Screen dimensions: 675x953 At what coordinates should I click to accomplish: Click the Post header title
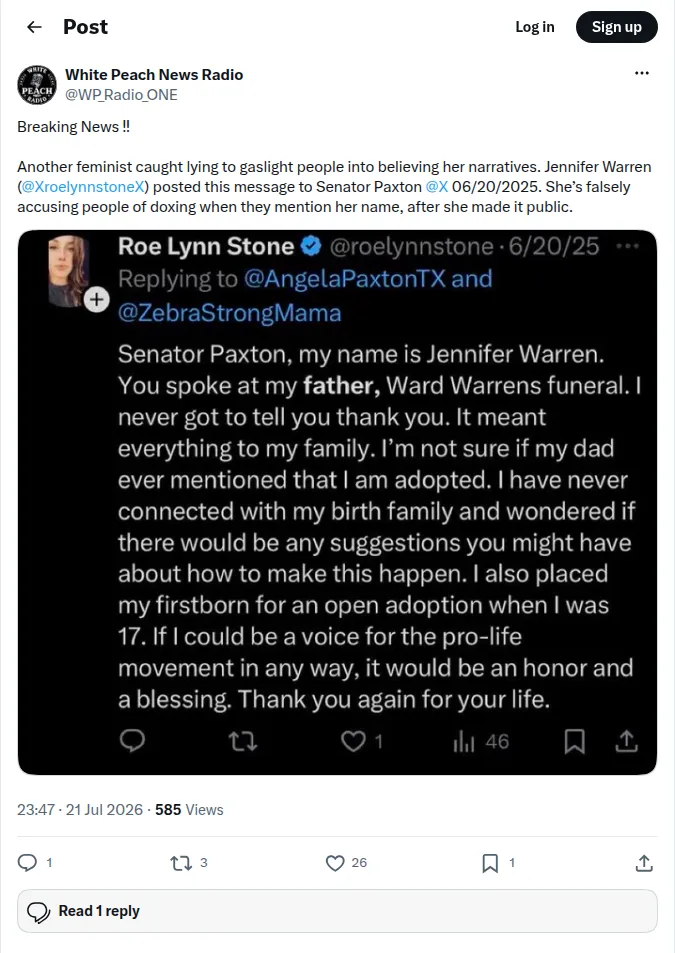[x=86, y=27]
